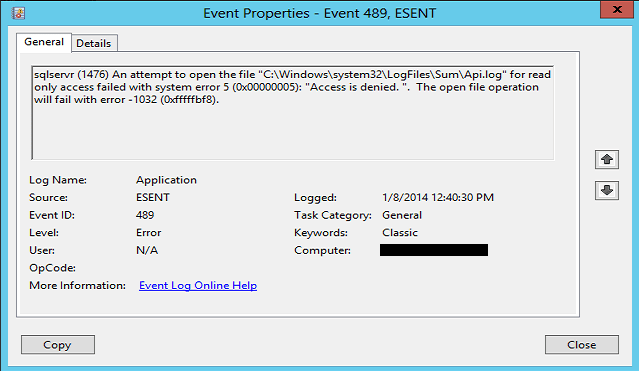Click the "Keywords:" label
Viewport: 639px width, 371px height.
321,232
